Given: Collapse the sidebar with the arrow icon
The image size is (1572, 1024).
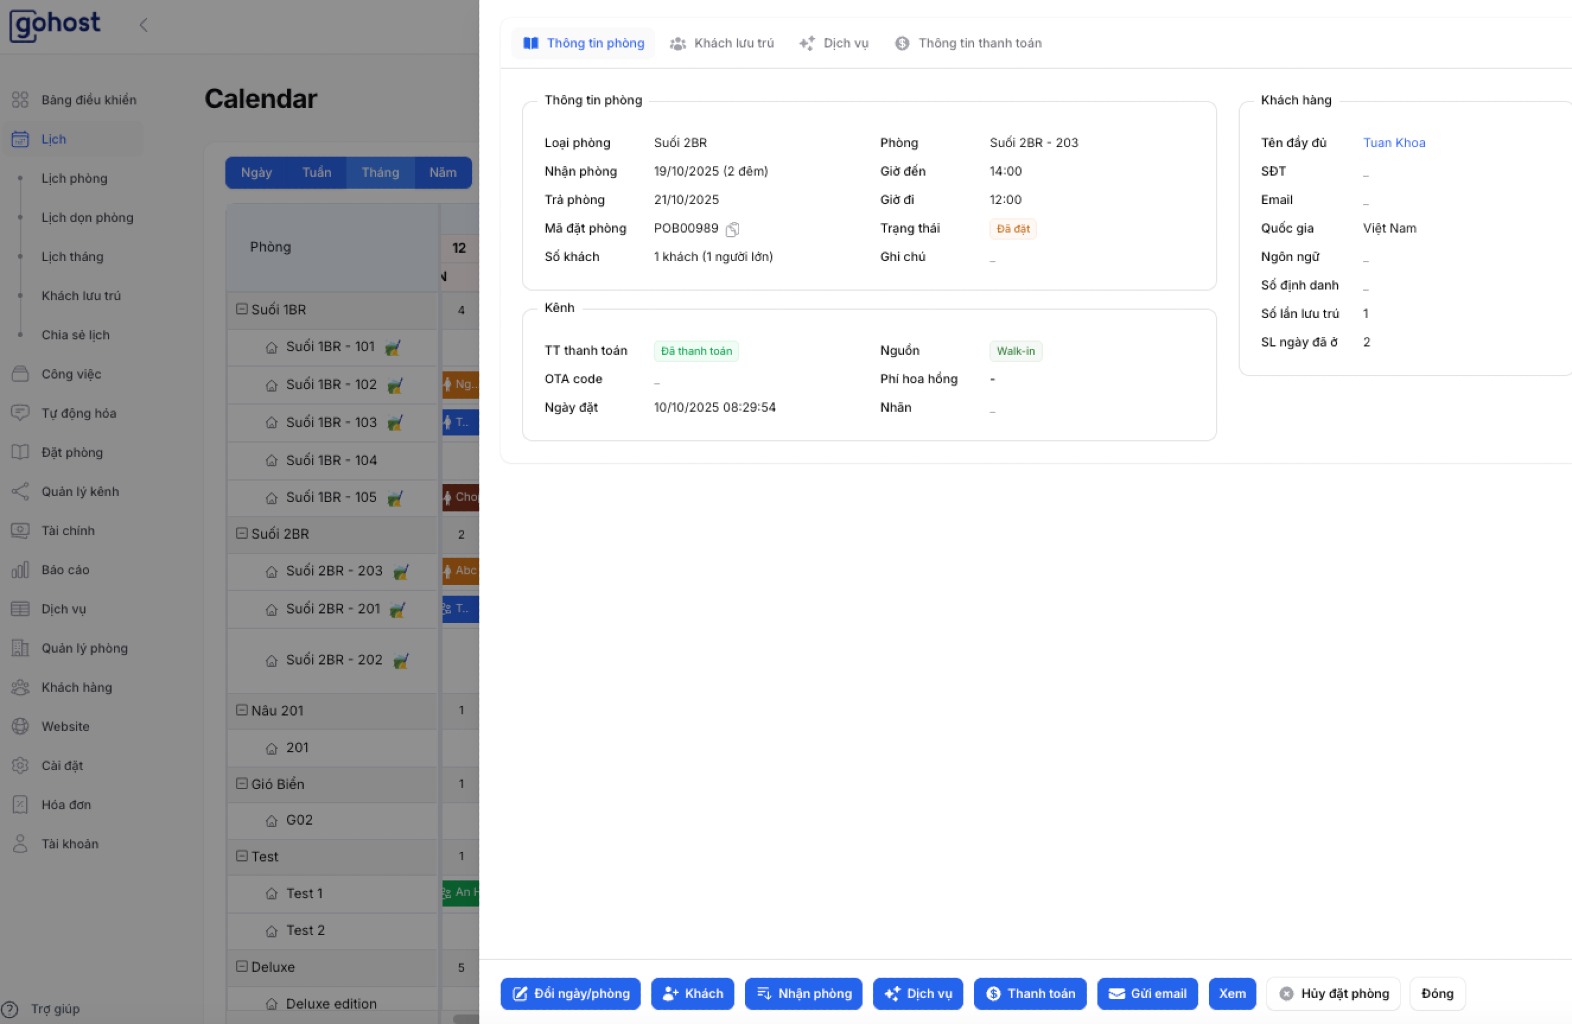Looking at the screenshot, I should pyautogui.click(x=143, y=25).
